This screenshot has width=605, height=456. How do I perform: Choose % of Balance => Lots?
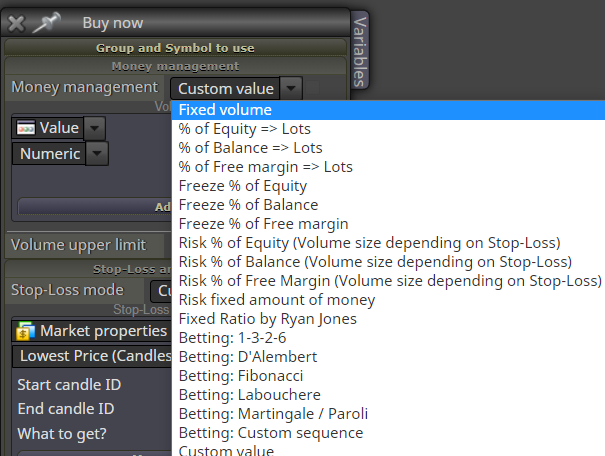pos(388,148)
